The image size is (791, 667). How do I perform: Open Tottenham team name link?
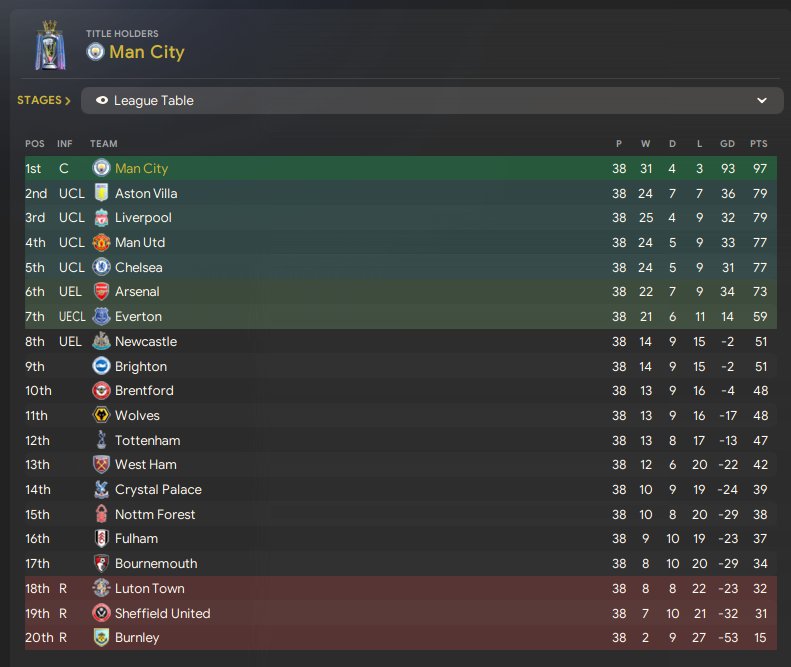[147, 440]
